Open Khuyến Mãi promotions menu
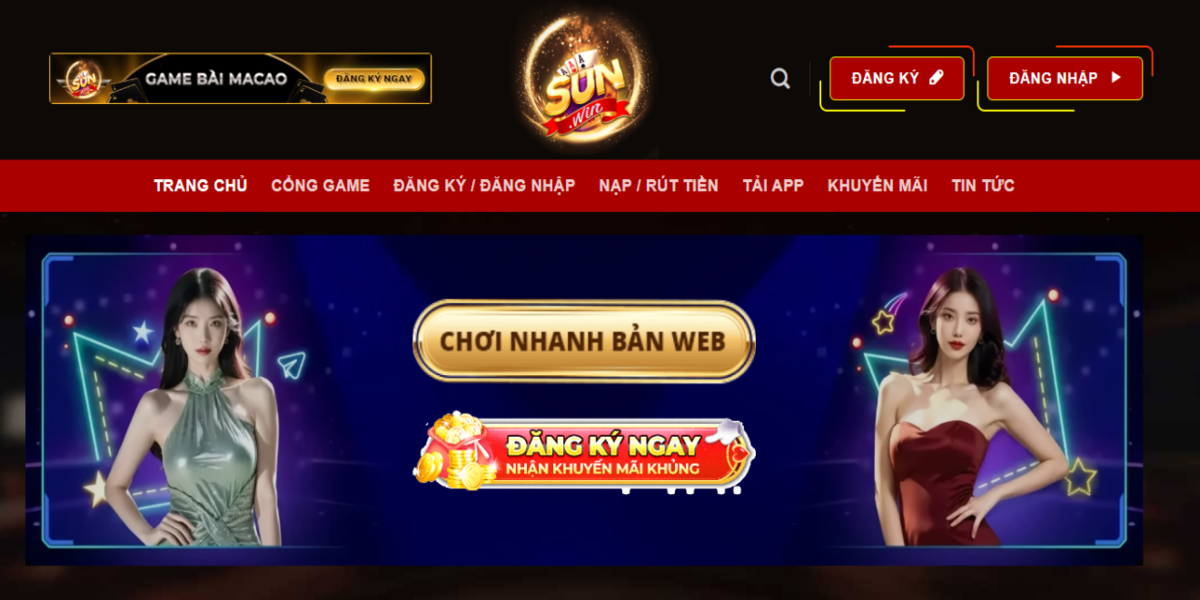Screen dimensions: 1200x600 click(877, 185)
